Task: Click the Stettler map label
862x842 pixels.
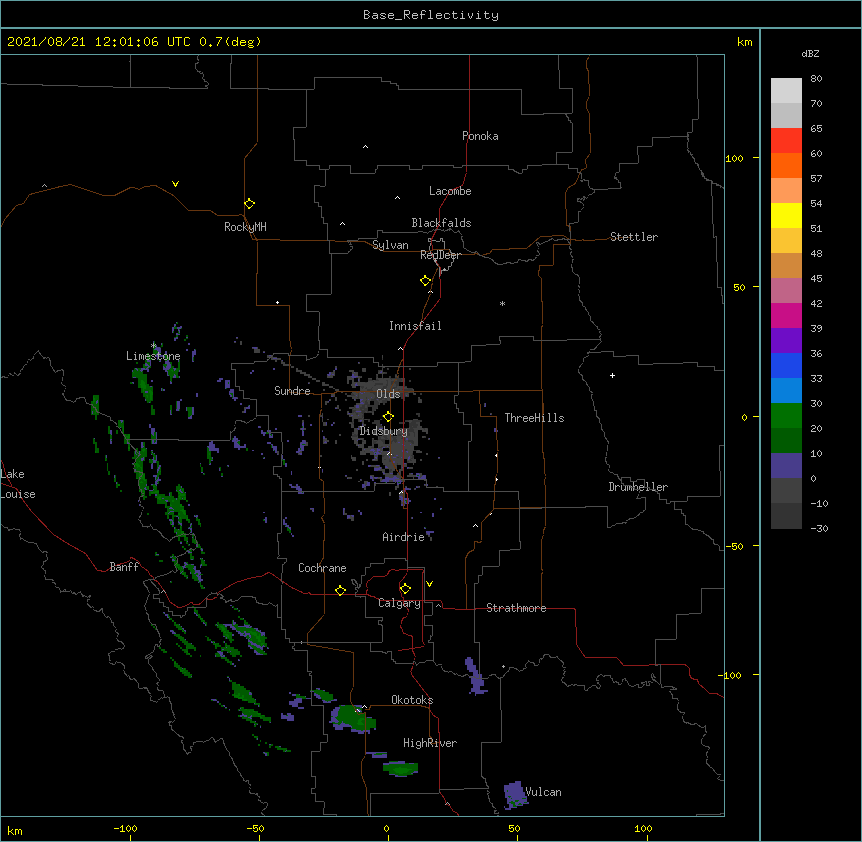Action: pyautogui.click(x=633, y=237)
